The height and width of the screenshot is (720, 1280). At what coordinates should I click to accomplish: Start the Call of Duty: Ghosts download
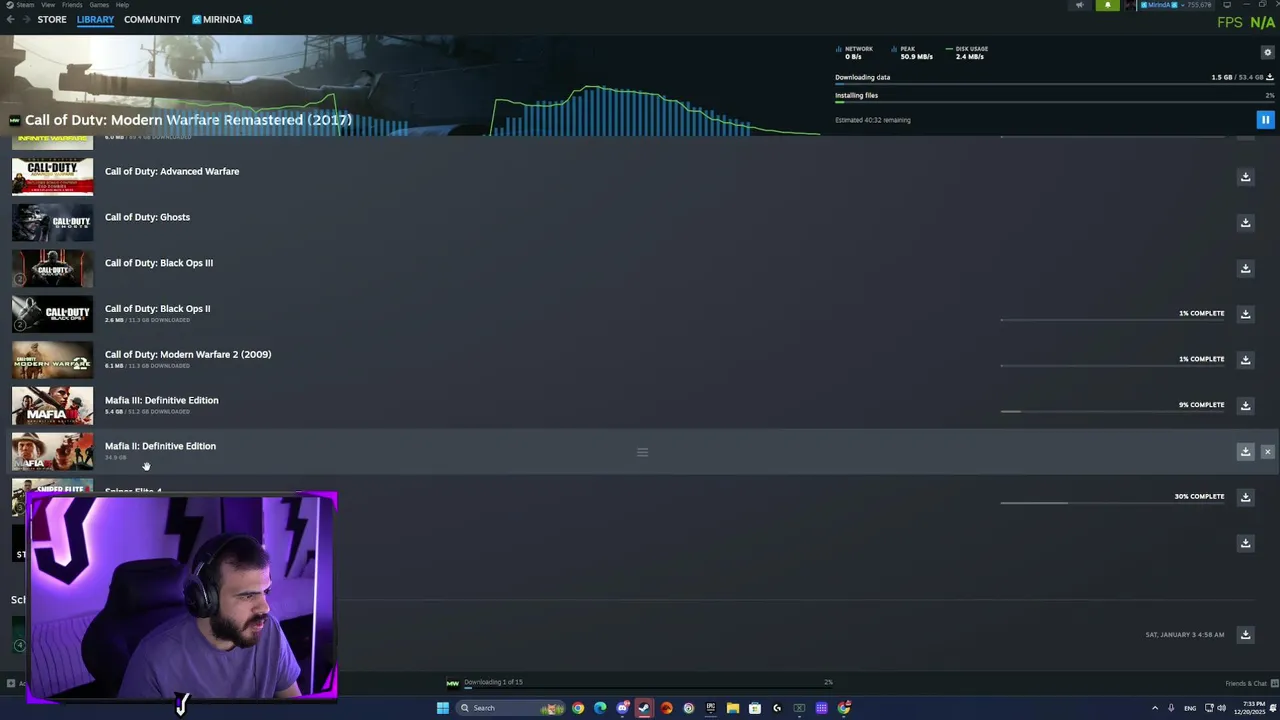click(1245, 223)
